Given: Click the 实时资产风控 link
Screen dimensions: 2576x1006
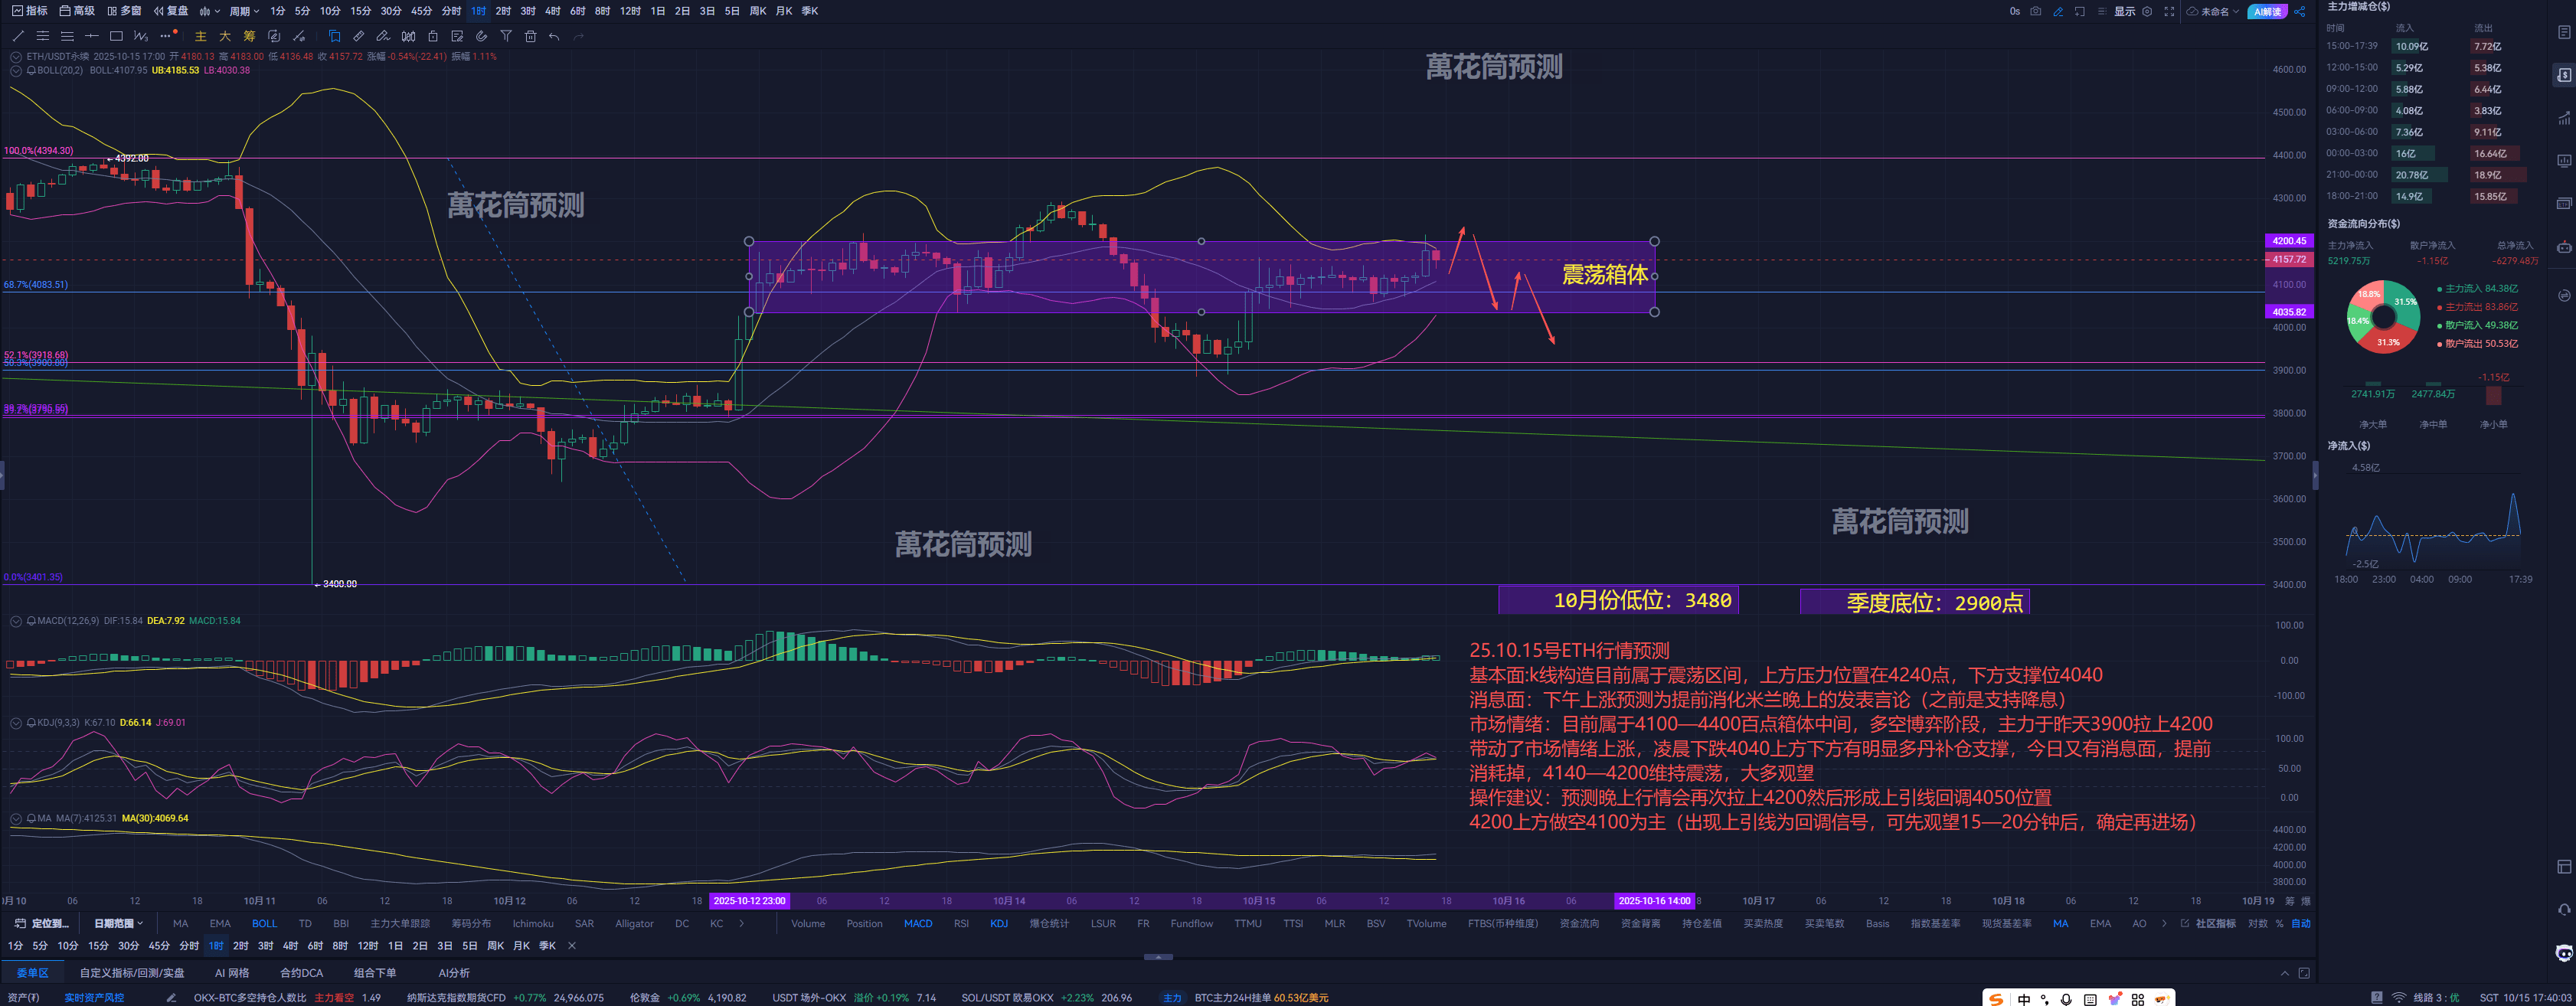Looking at the screenshot, I should [94, 997].
